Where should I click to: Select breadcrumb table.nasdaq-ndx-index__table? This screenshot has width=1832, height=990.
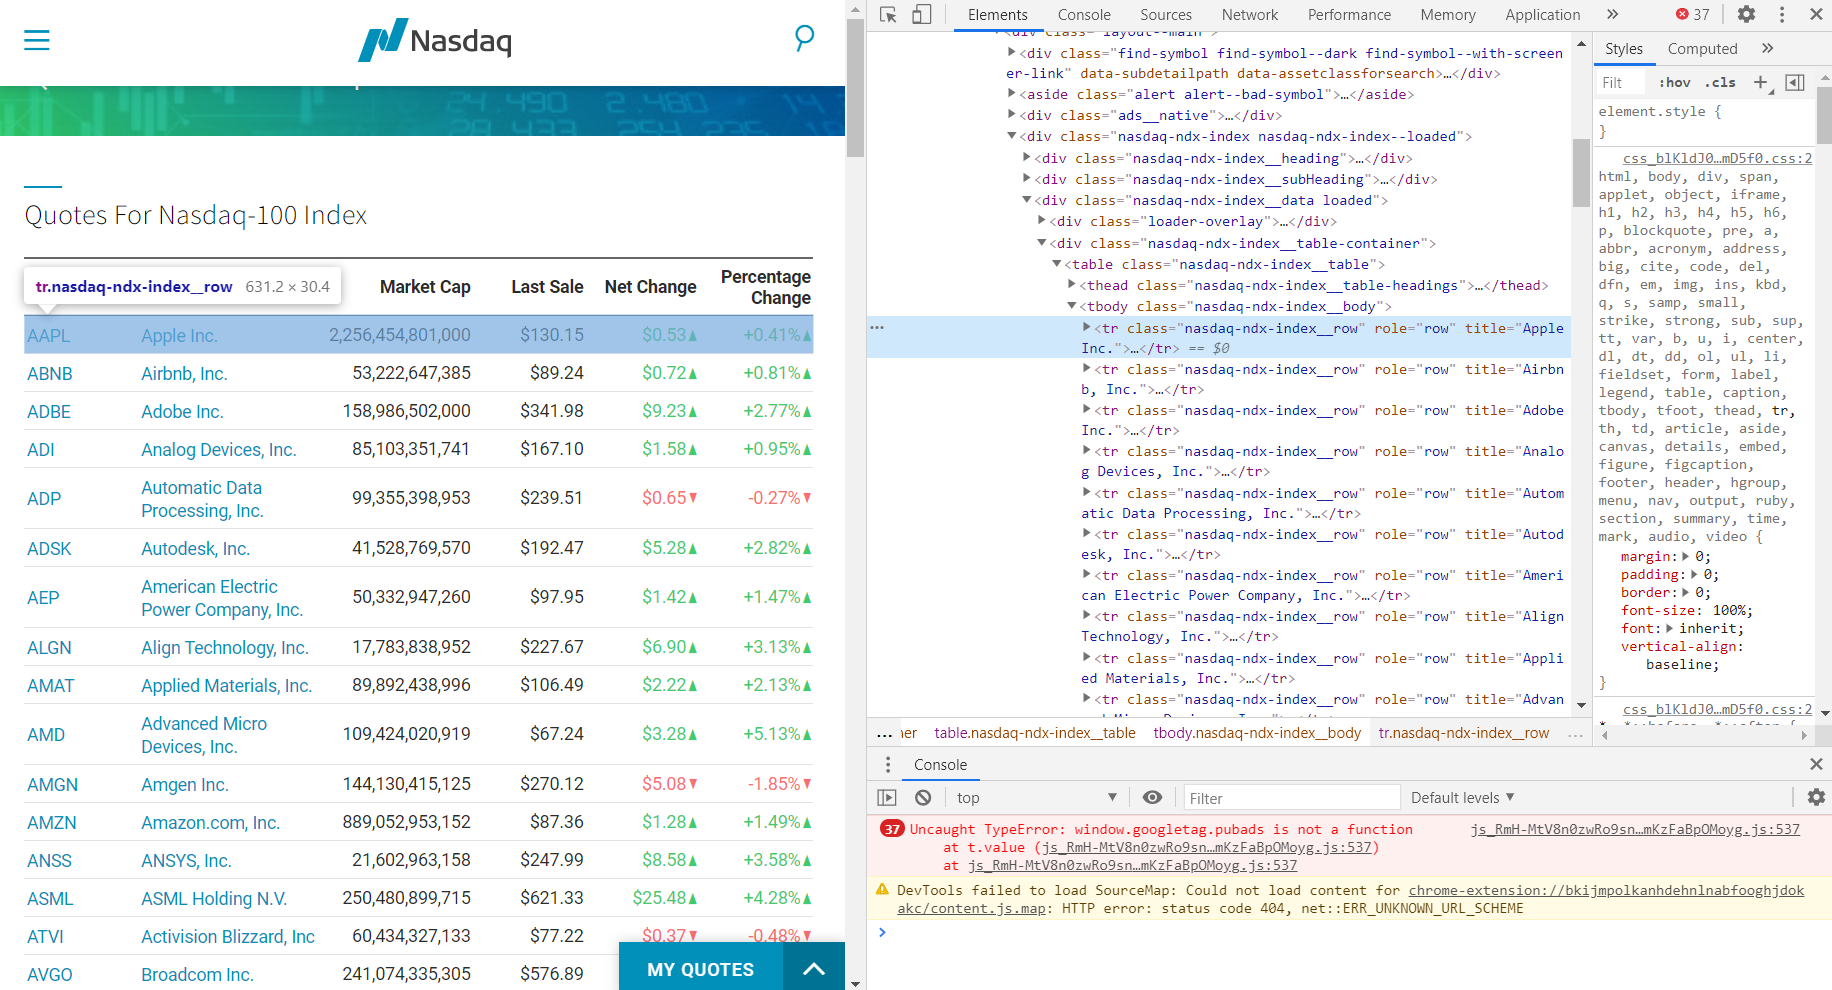pos(1035,734)
